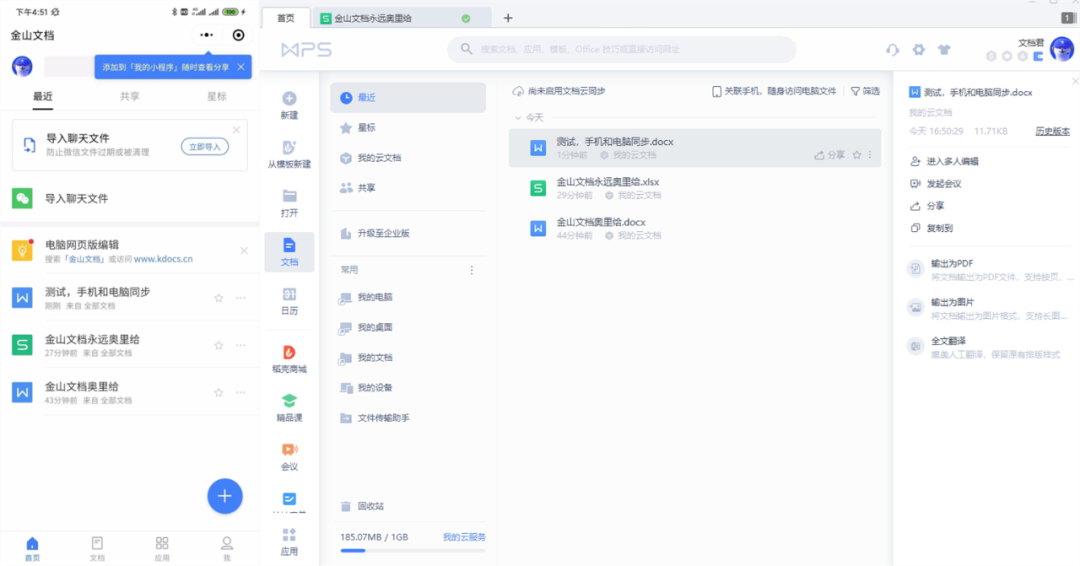Open the 常用 section three-dot menu
This screenshot has width=1080, height=566.
(x=472, y=270)
